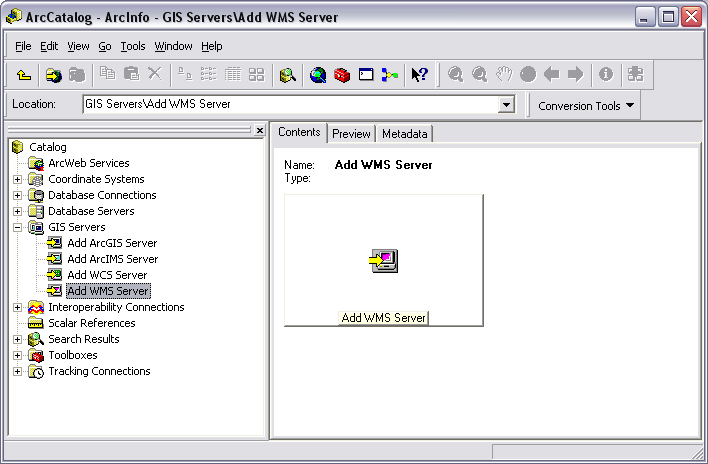Click the Up One Level toolbar icon
The width and height of the screenshot is (708, 464).
23,74
